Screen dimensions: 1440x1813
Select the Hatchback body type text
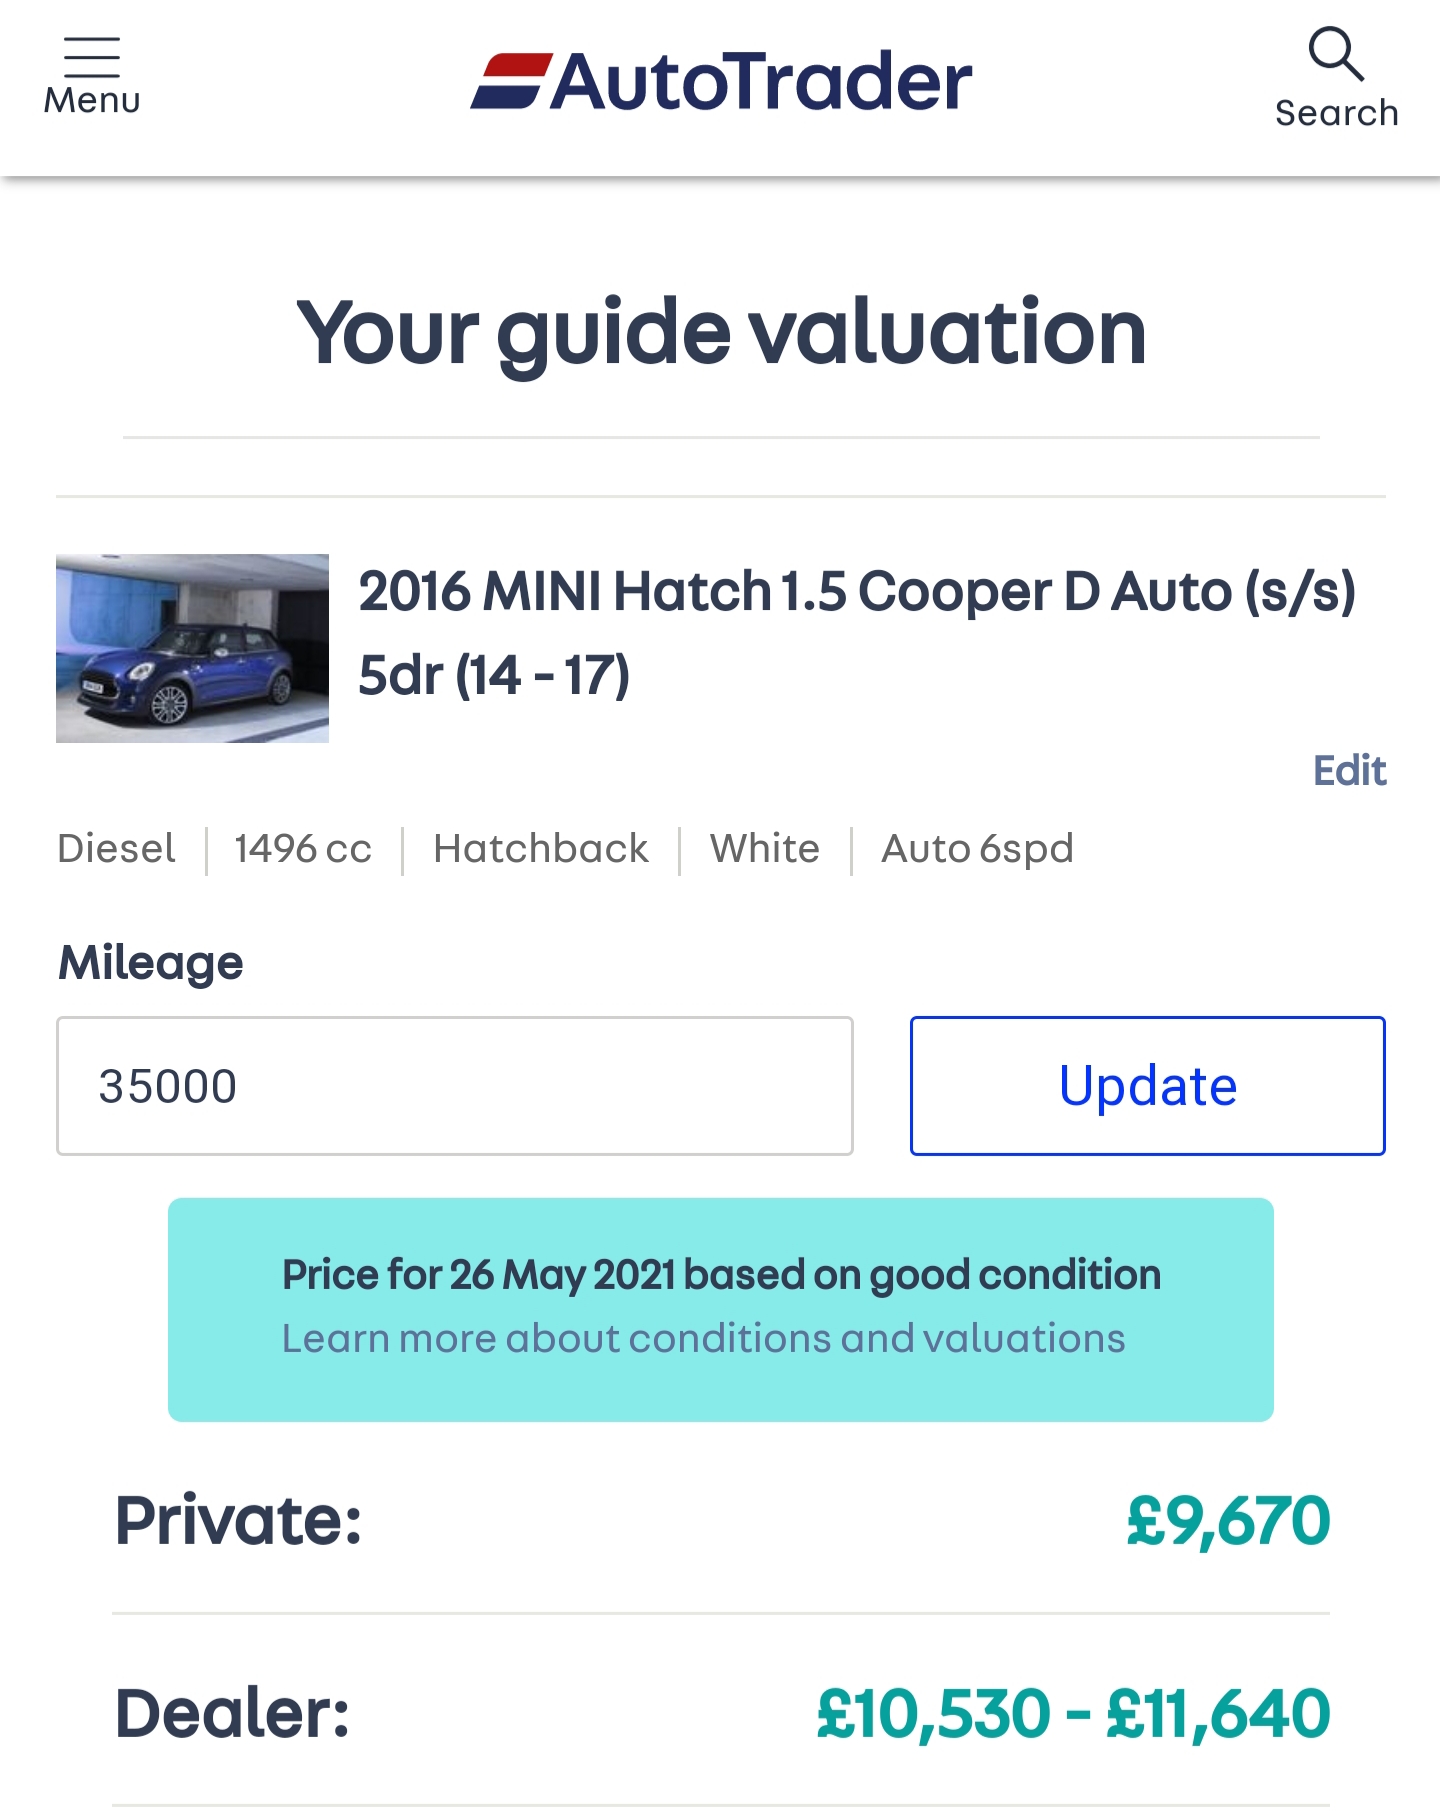point(540,849)
